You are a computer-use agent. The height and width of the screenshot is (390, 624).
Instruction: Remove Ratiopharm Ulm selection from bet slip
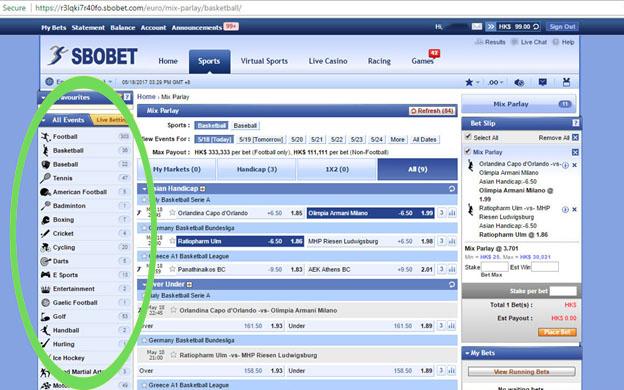574,209
